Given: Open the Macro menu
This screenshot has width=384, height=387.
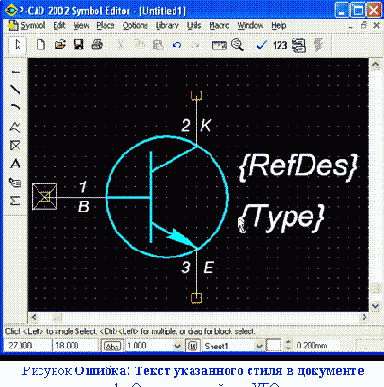Looking at the screenshot, I should (219, 26).
